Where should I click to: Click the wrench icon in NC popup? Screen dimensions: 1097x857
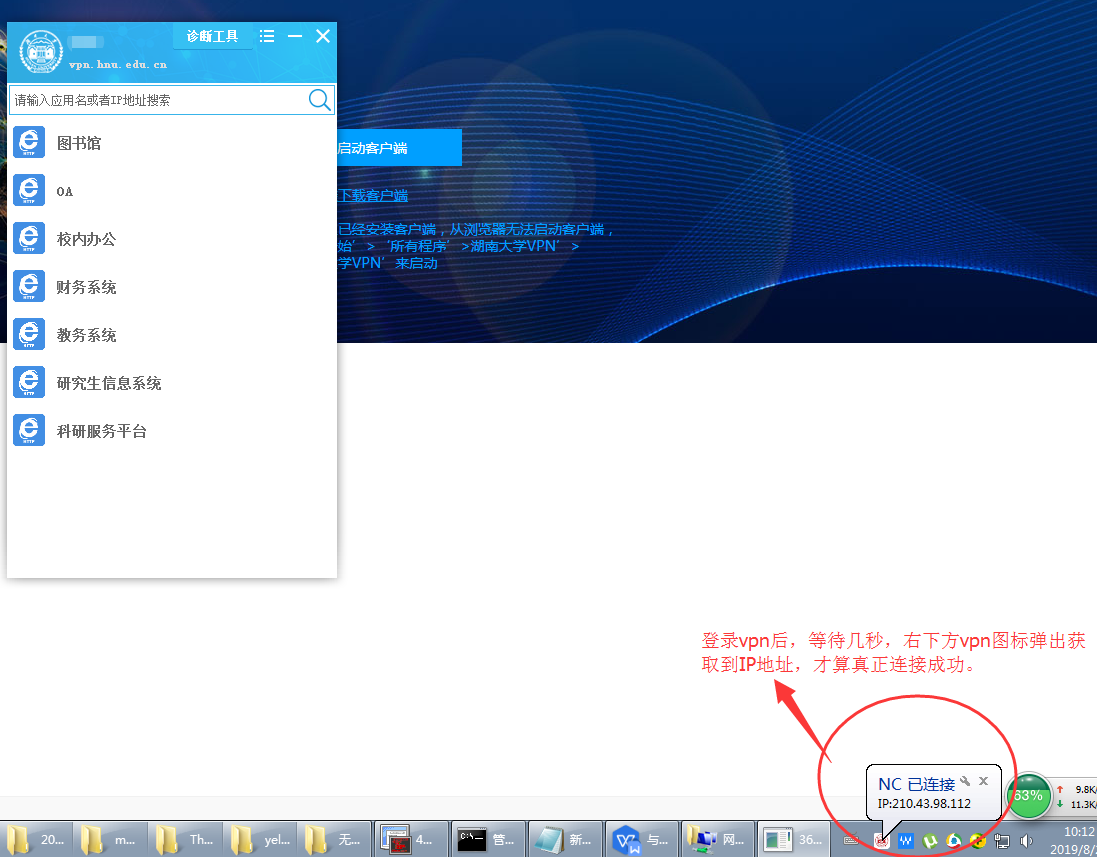965,781
